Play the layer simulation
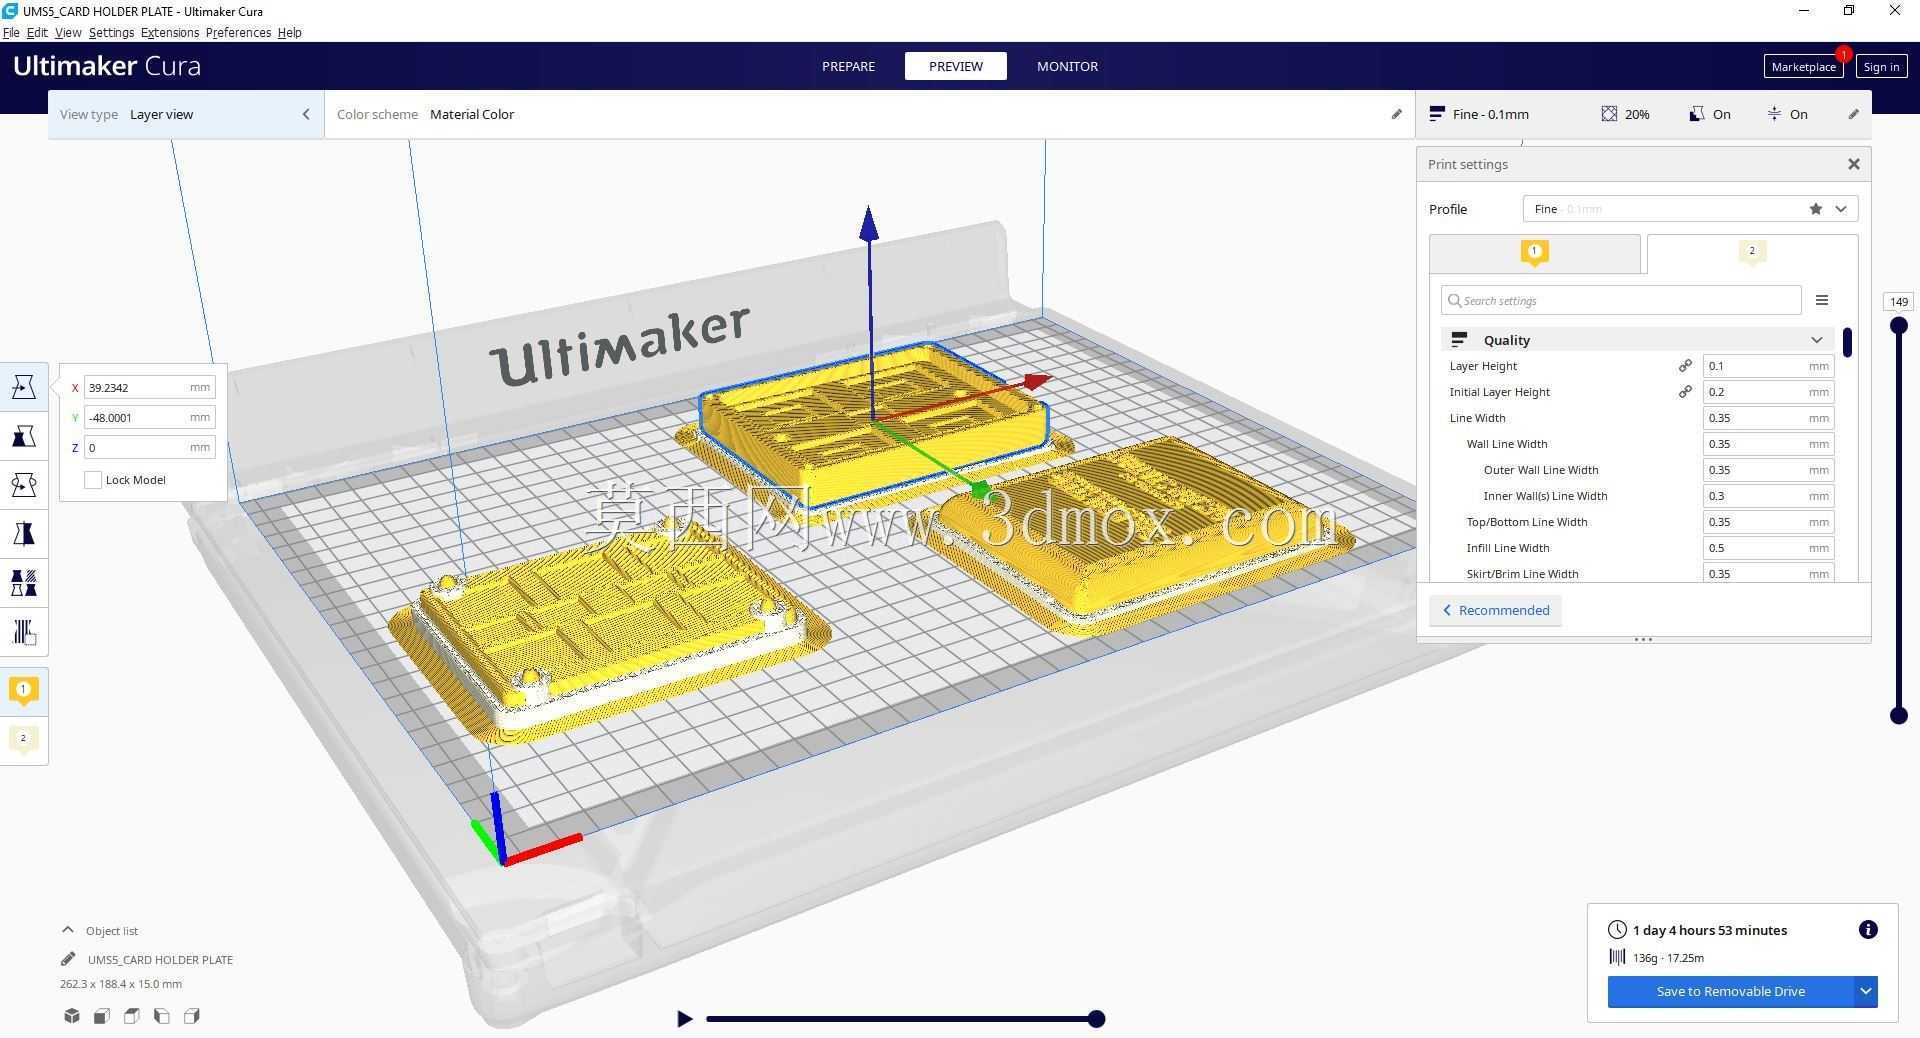 coord(684,1019)
